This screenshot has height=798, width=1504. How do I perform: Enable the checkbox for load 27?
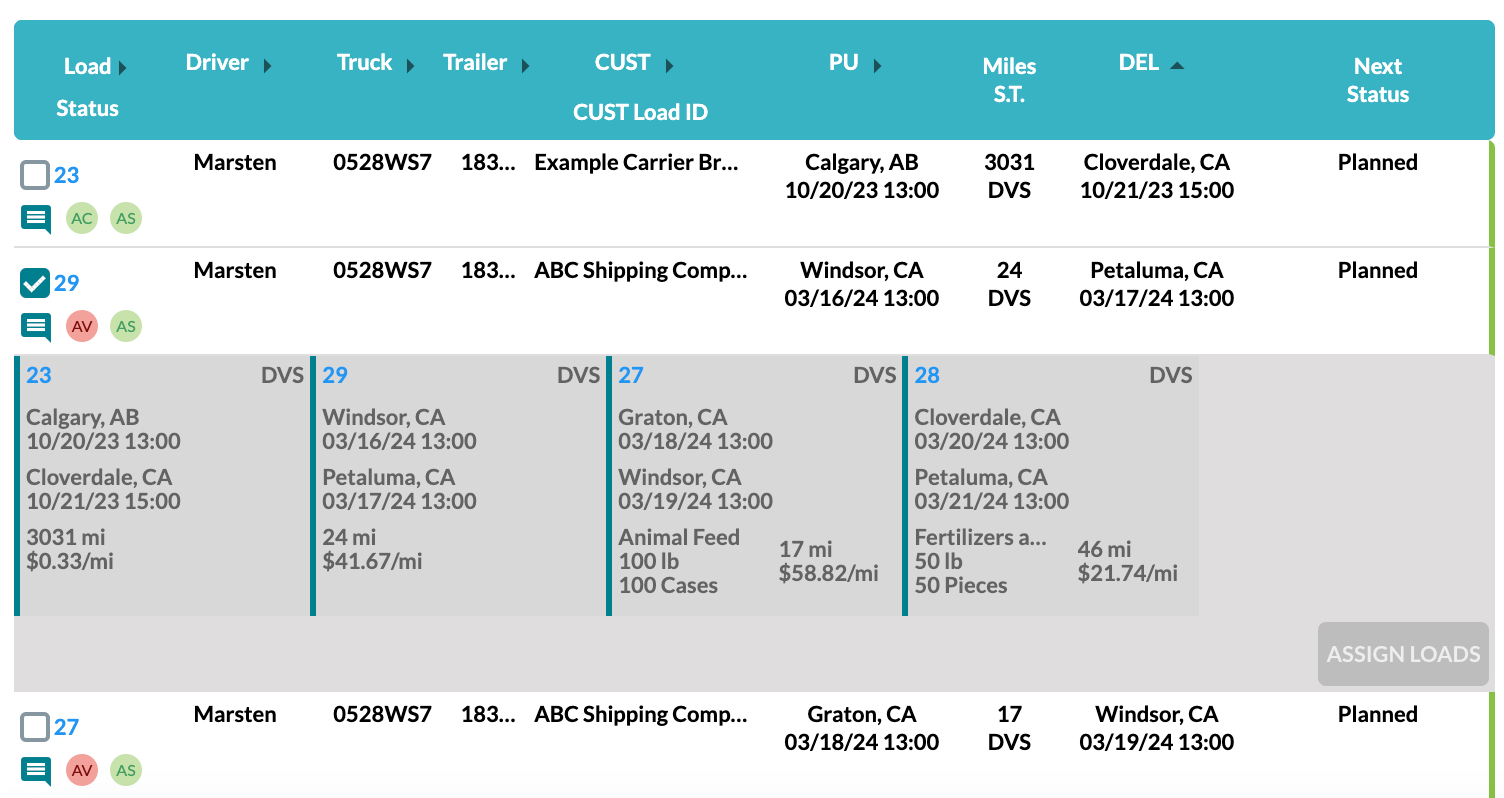click(33, 726)
